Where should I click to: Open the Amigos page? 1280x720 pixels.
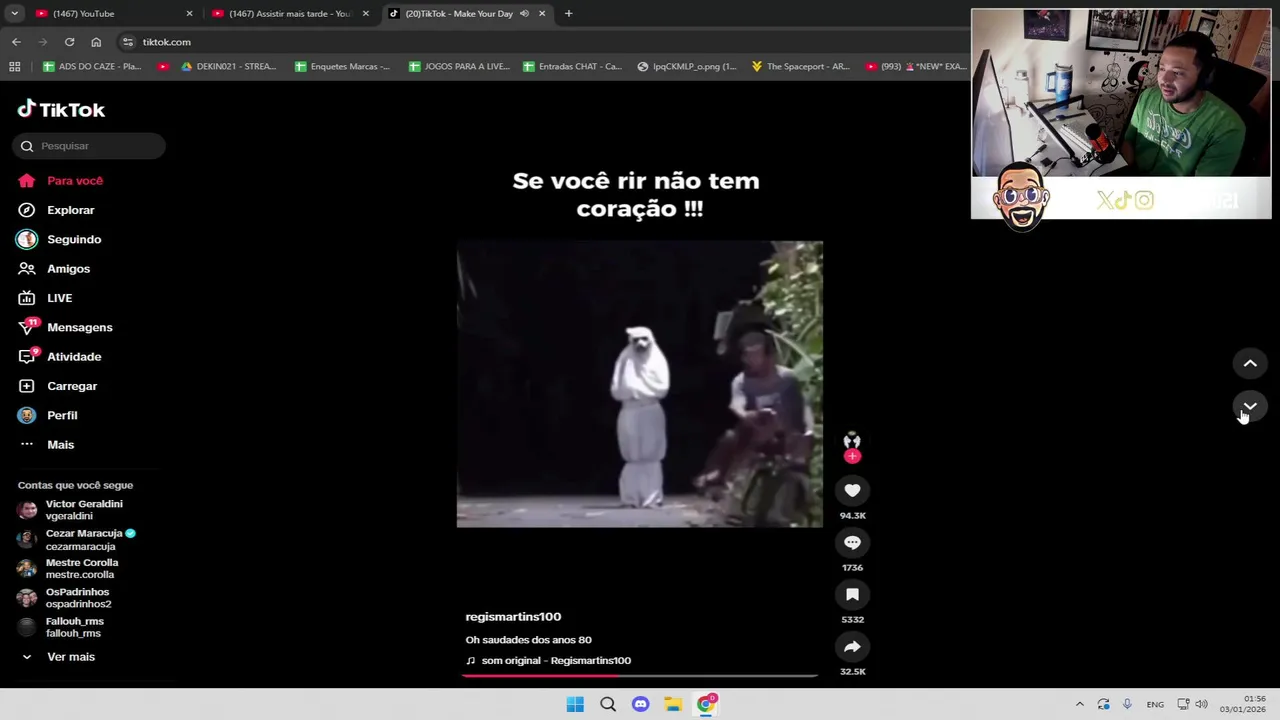point(54,269)
